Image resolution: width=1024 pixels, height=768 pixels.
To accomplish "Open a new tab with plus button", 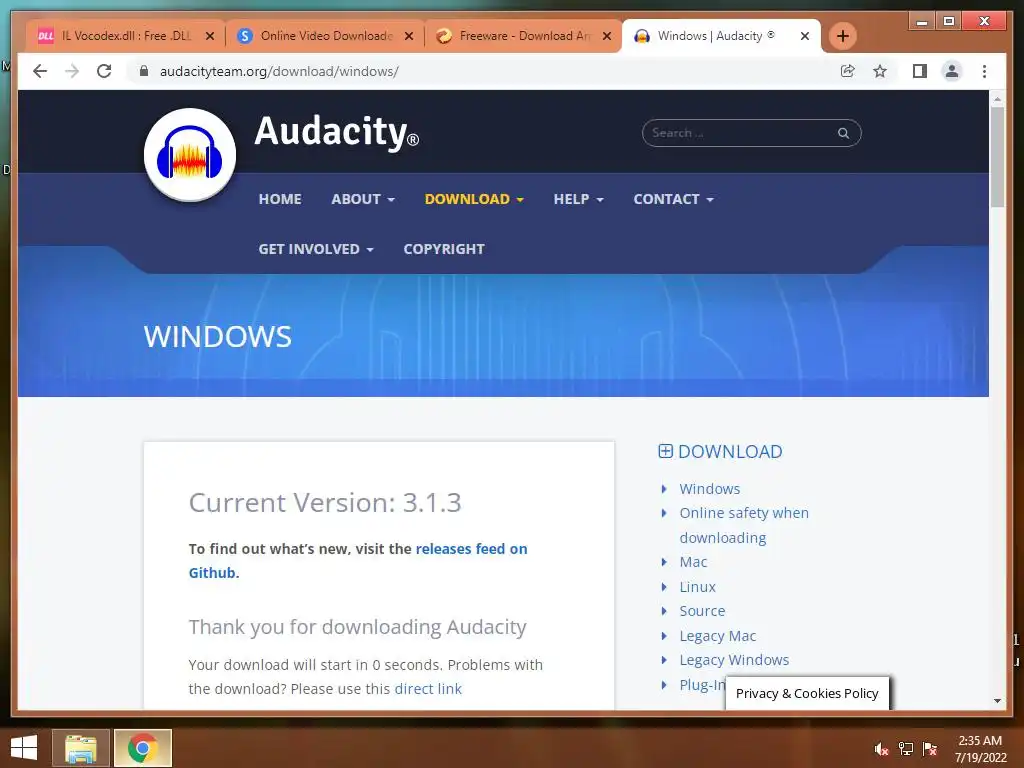I will (842, 36).
